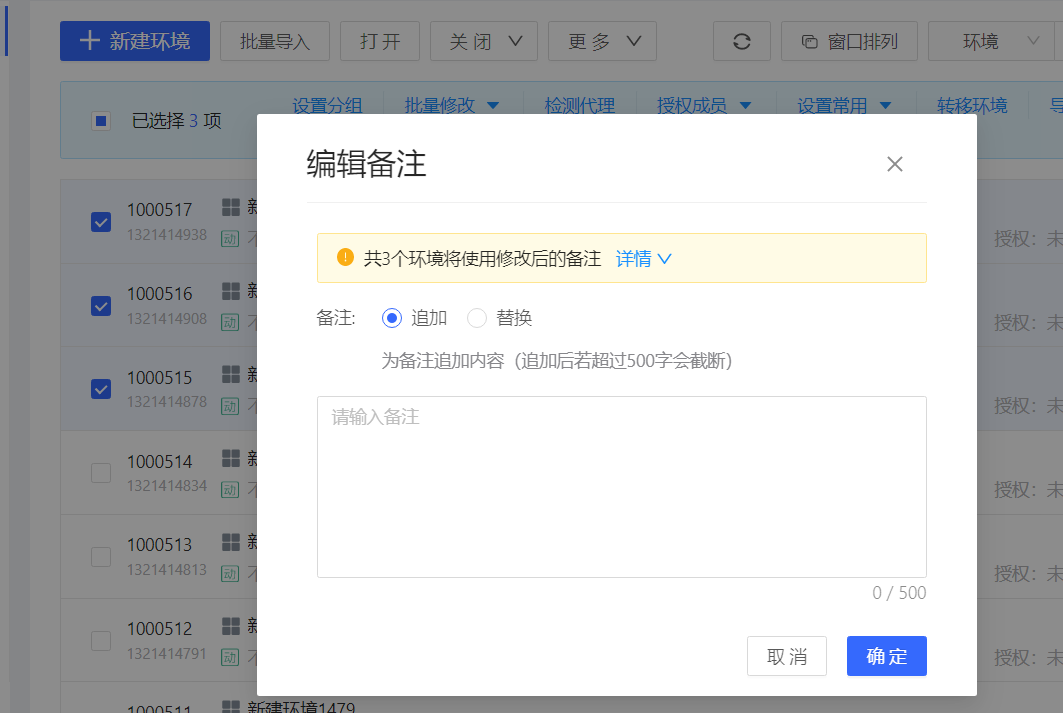Click Windows icon beside environment 1000517
Screen dimensions: 1063x713
coord(231,207)
